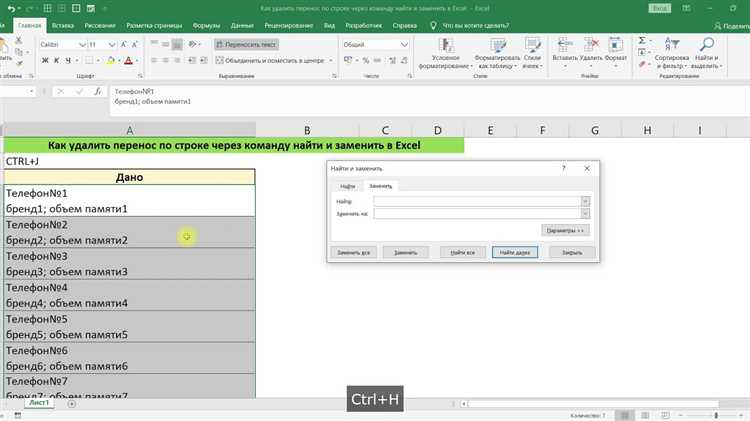Click the decrease decimal icon
This screenshot has width=750, height=421.
pyautogui.click(x=404, y=60)
